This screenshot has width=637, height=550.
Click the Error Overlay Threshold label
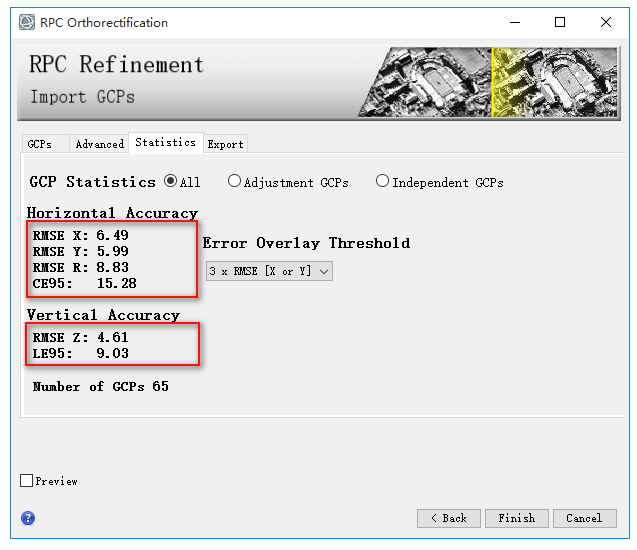click(x=306, y=243)
